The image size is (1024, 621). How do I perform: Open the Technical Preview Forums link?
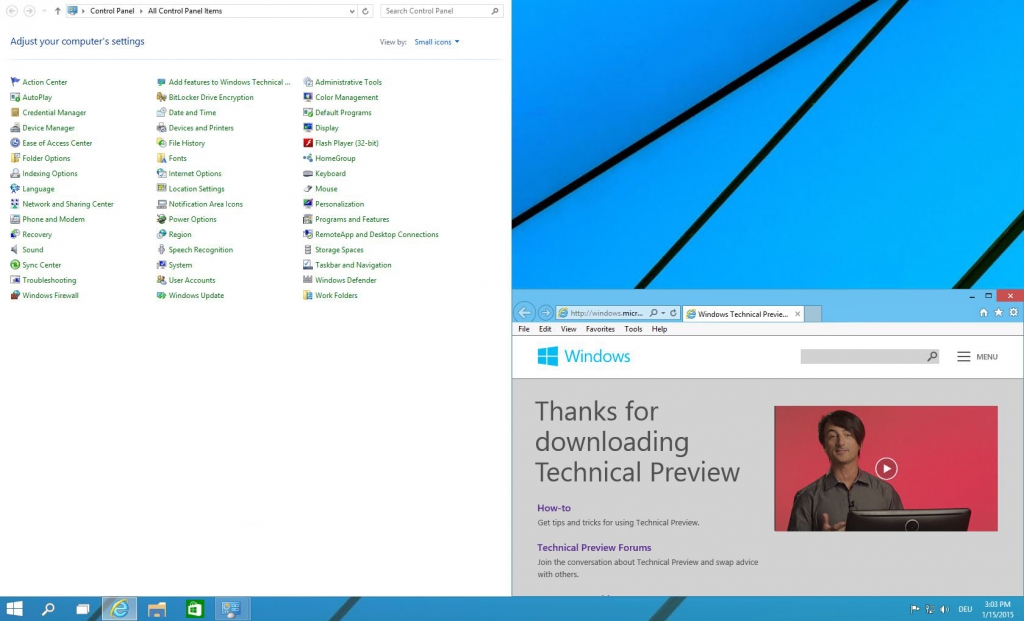pyautogui.click(x=594, y=548)
